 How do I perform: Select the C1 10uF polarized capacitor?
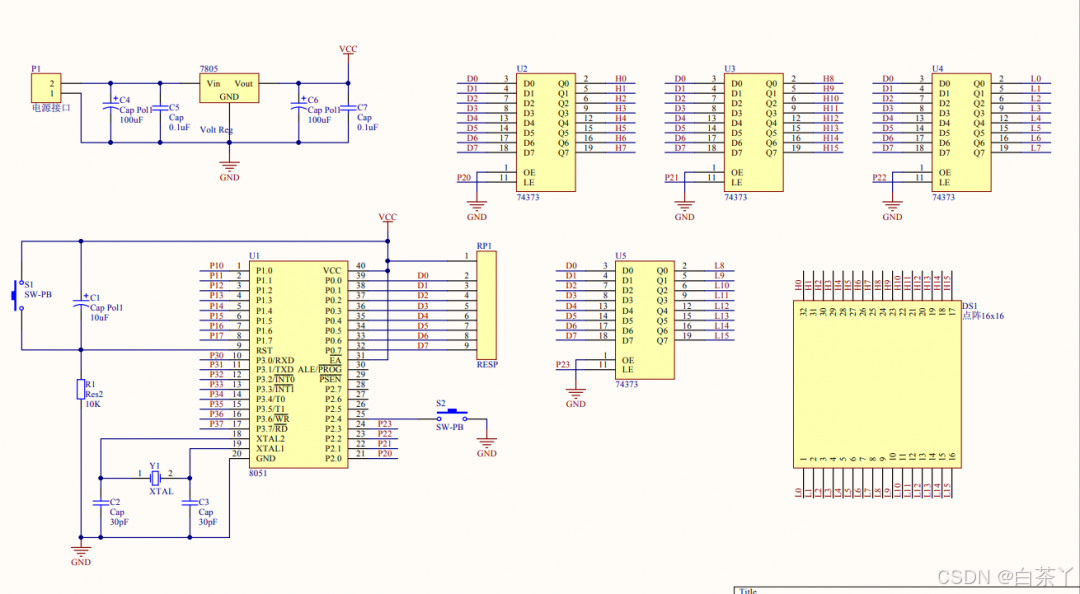pyautogui.click(x=81, y=303)
